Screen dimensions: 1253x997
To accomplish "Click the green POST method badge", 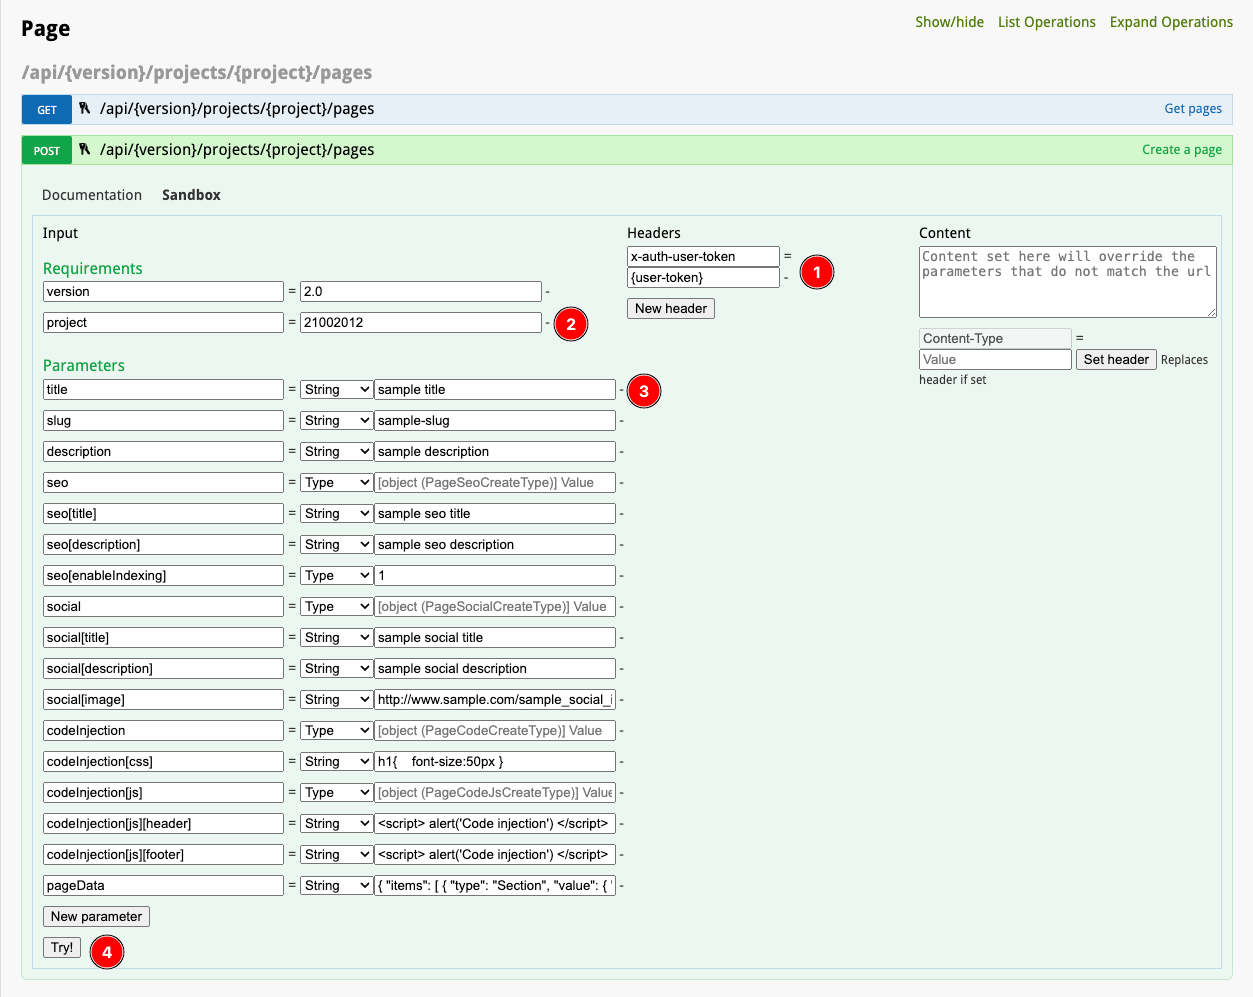I will pyautogui.click(x=46, y=149).
